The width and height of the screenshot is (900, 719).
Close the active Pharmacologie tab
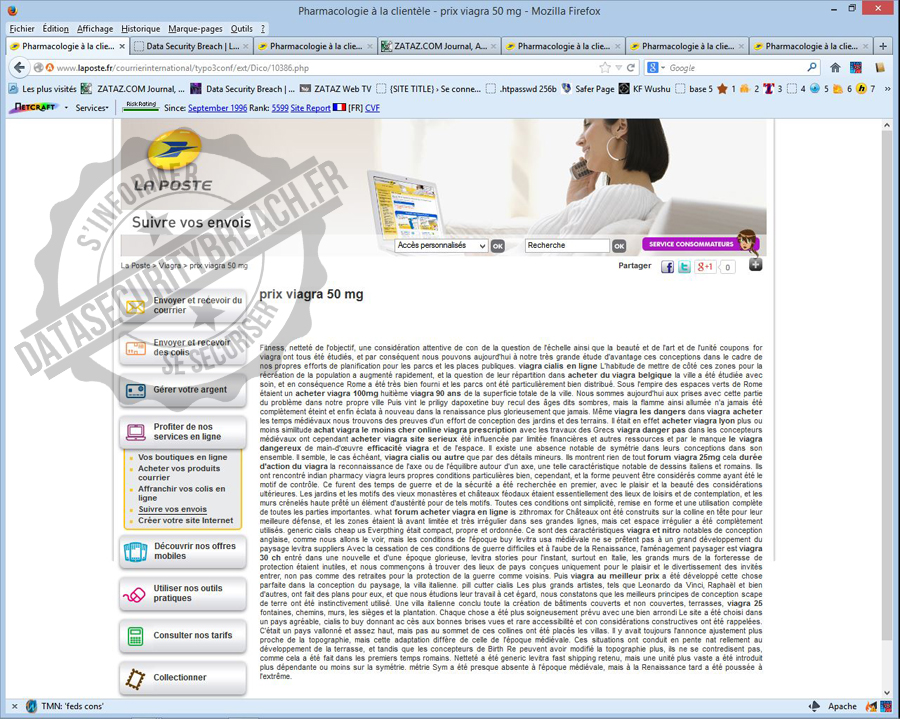(122, 46)
